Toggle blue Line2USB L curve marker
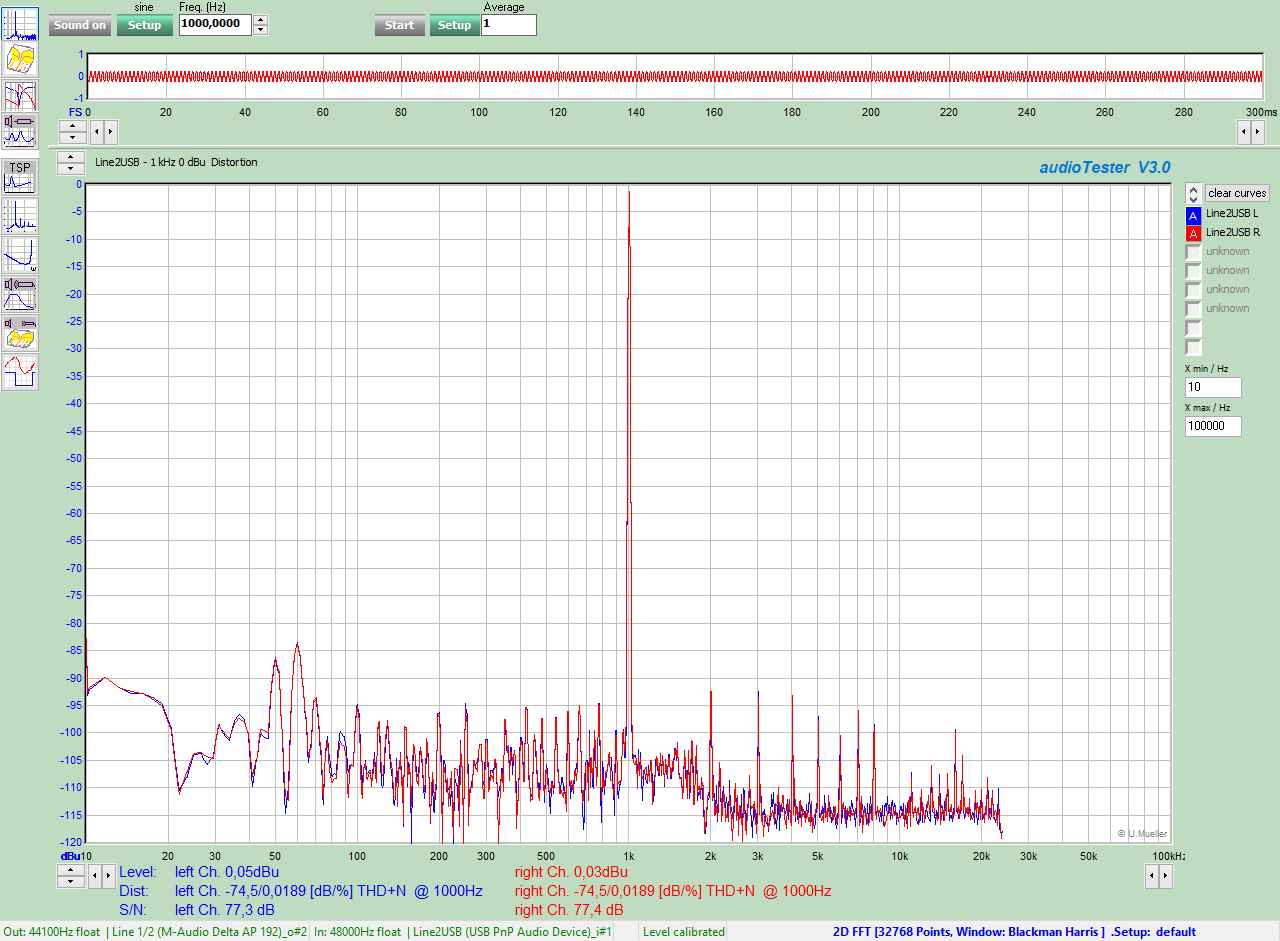This screenshot has height=941, width=1280. coord(1193,214)
